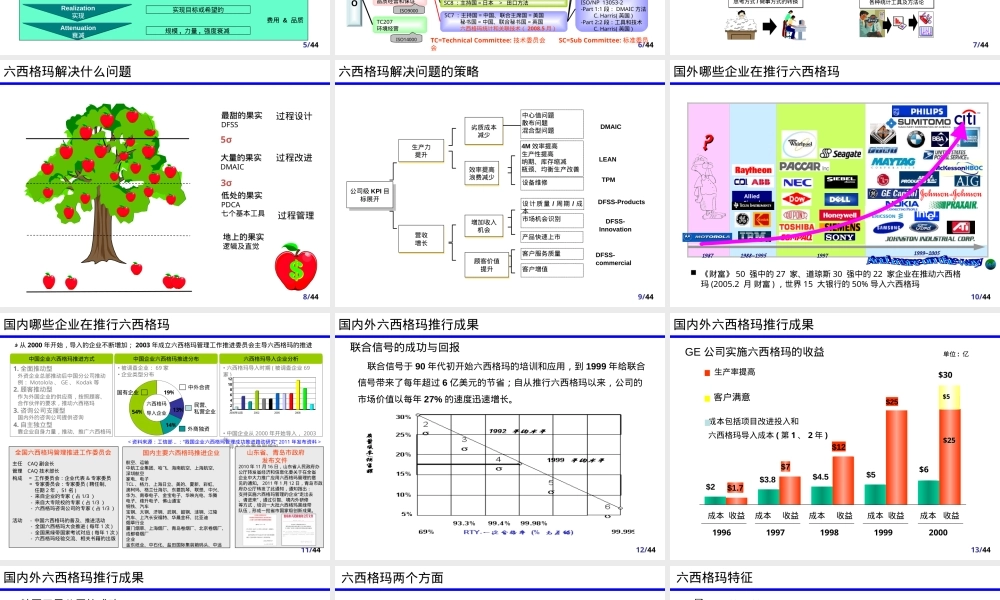Click the AIG logo

[x=966, y=181]
